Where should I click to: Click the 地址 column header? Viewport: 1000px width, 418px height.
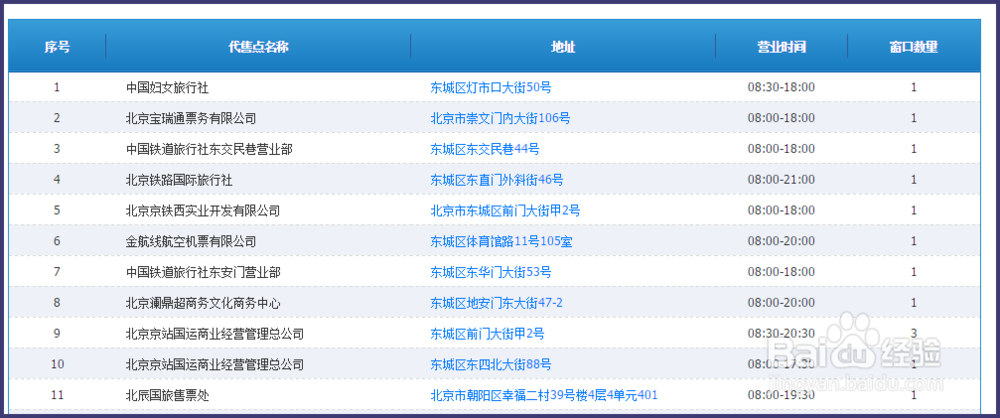click(563, 47)
